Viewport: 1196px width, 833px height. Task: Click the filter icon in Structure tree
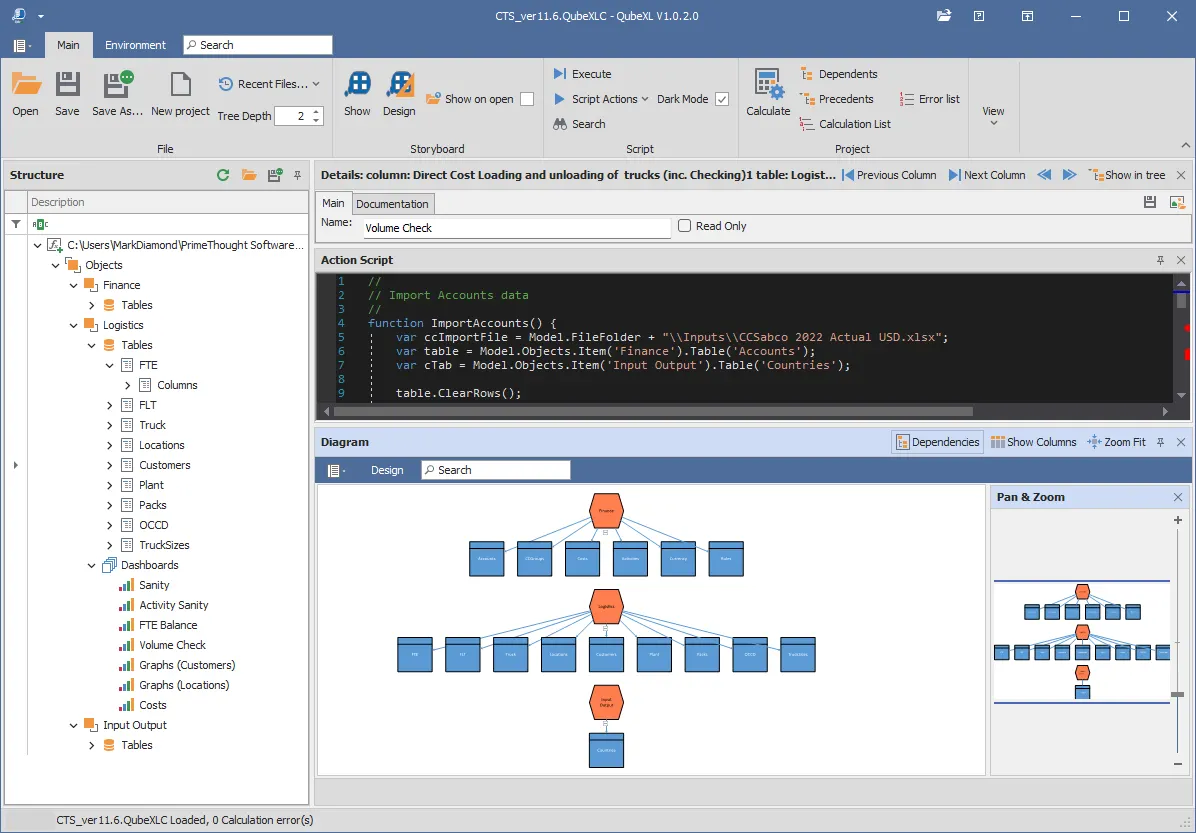click(16, 224)
